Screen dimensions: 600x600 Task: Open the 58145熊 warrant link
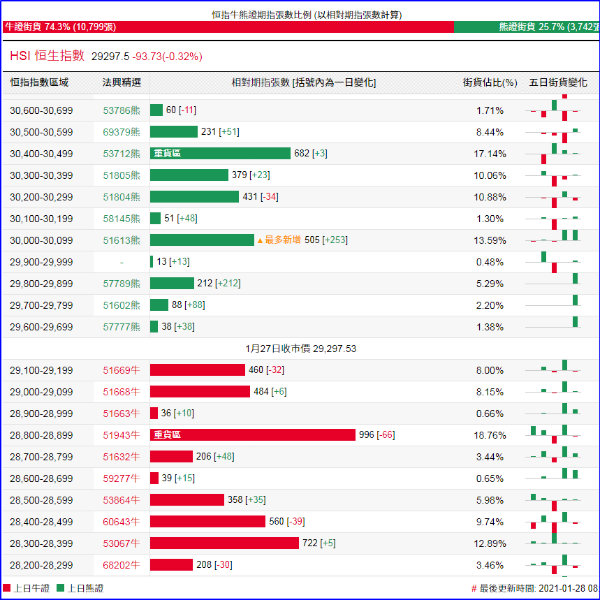(x=121, y=218)
